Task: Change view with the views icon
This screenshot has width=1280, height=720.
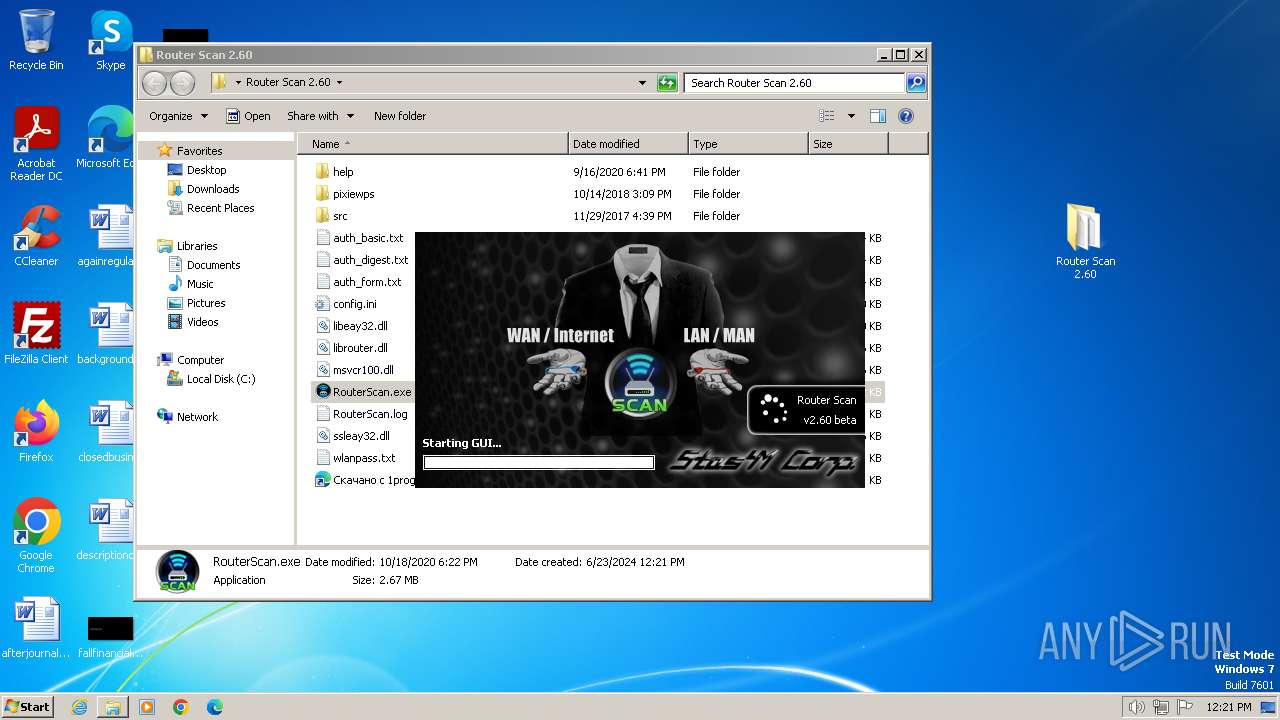Action: tap(826, 116)
